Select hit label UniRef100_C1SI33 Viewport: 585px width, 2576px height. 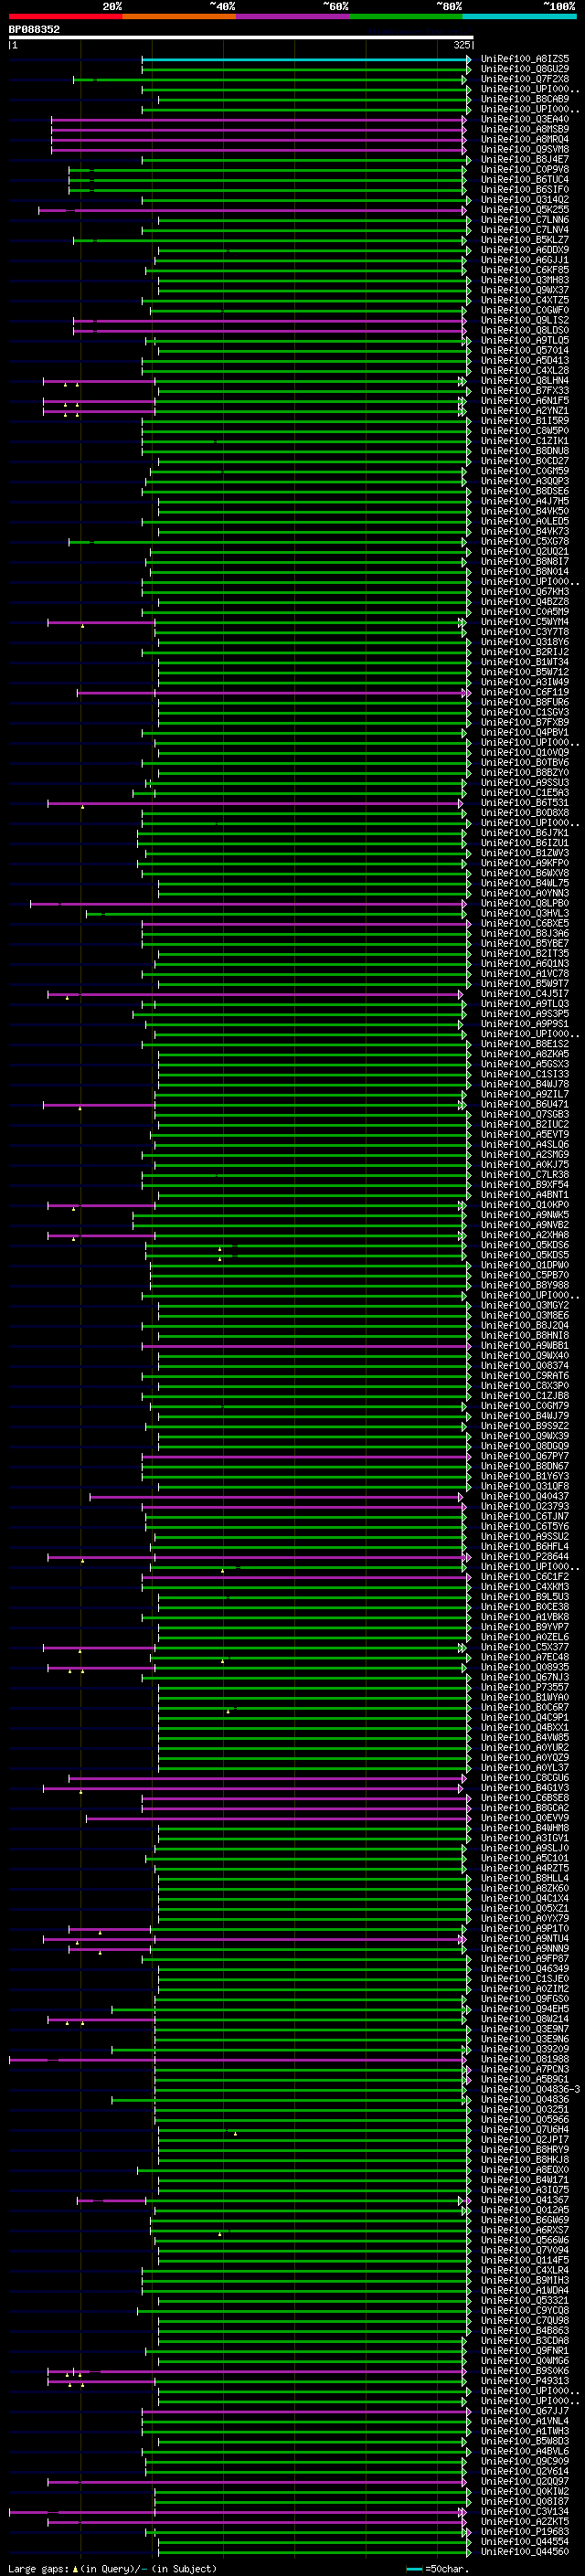tap(524, 1074)
